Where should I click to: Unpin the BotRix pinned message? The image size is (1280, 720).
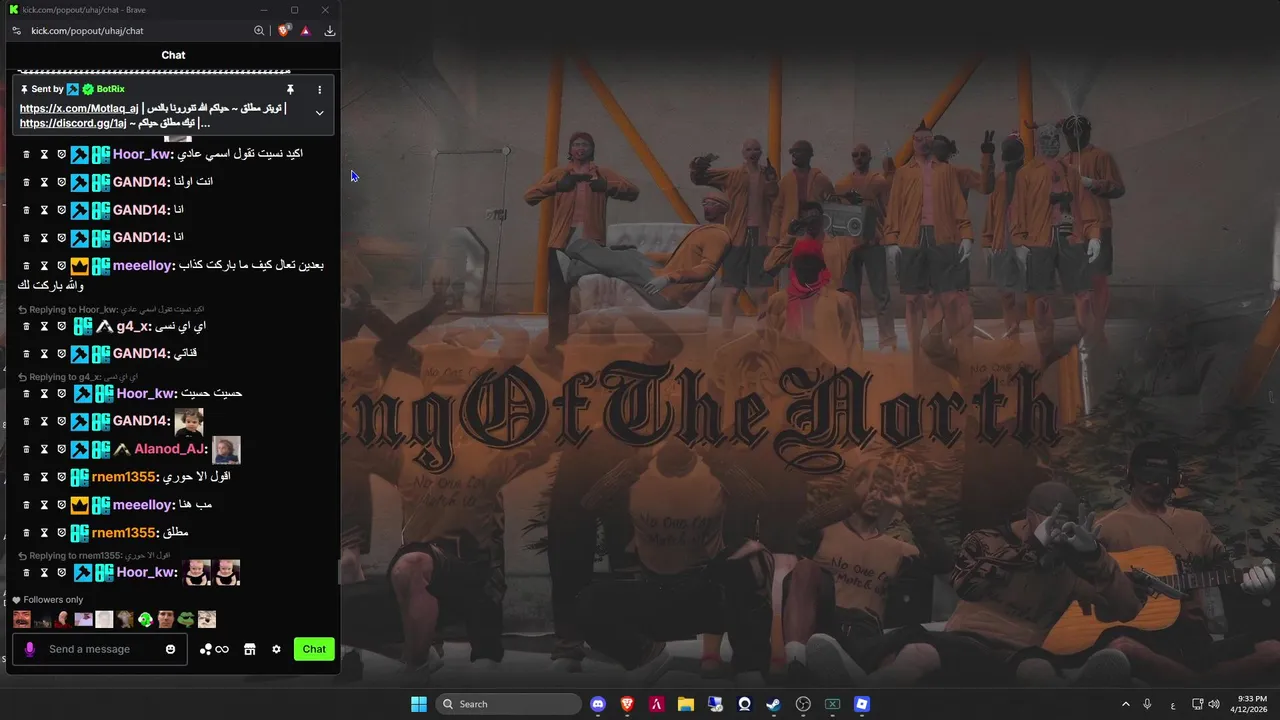click(x=290, y=89)
